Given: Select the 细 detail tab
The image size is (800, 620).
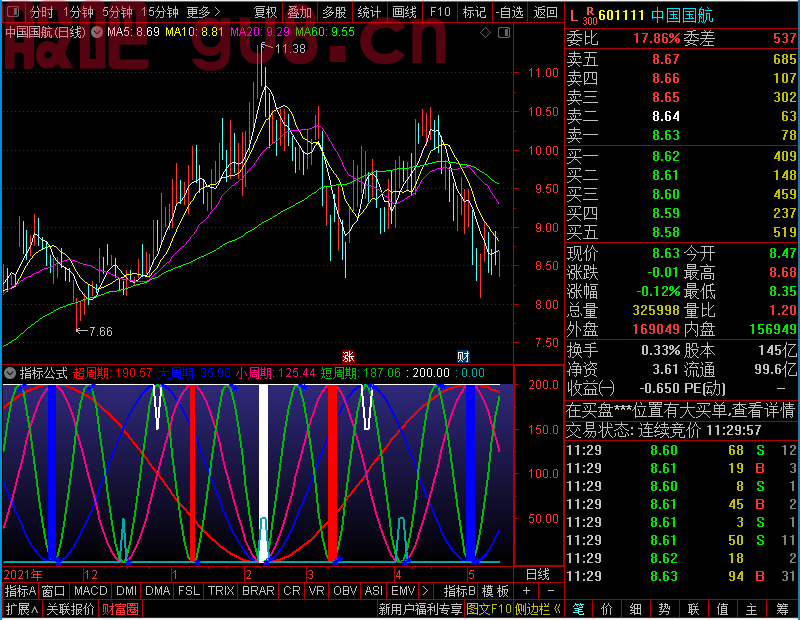Looking at the screenshot, I should (x=635, y=609).
